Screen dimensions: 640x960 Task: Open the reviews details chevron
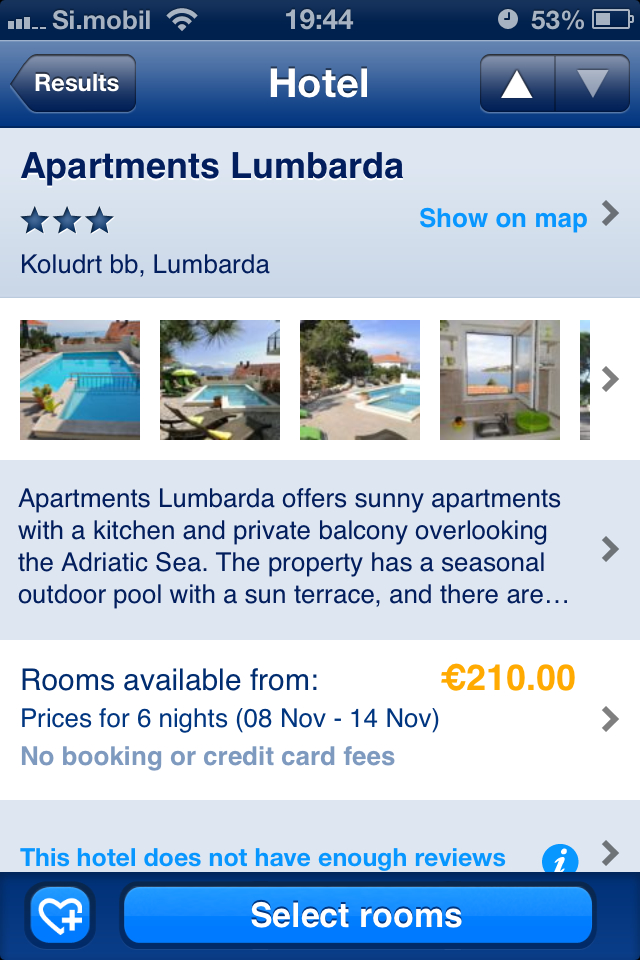click(610, 852)
